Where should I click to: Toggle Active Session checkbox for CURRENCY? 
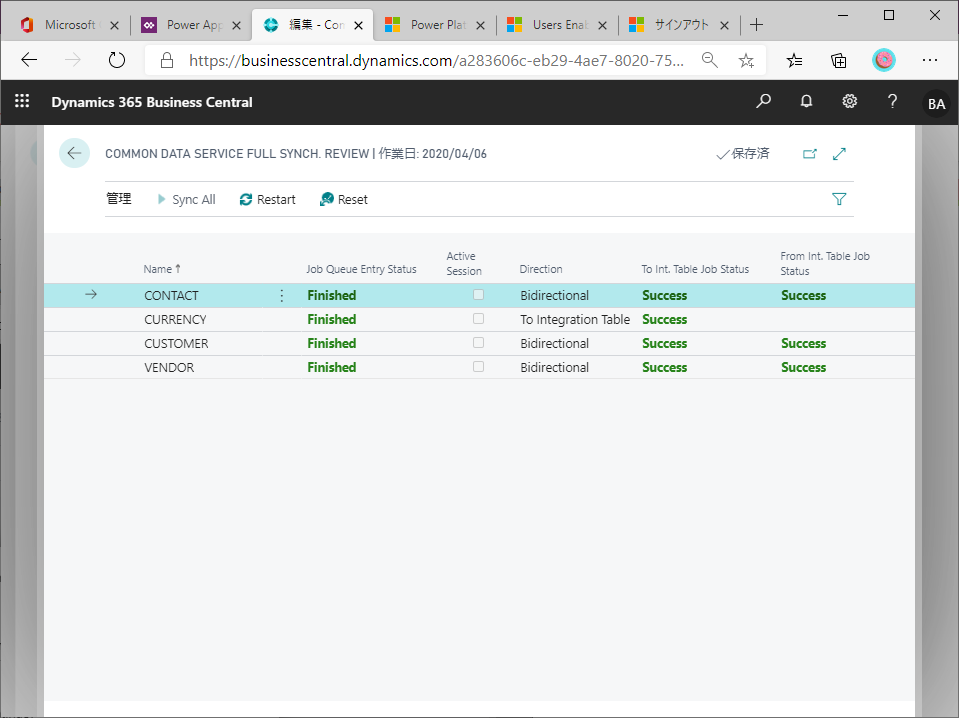[478, 319]
